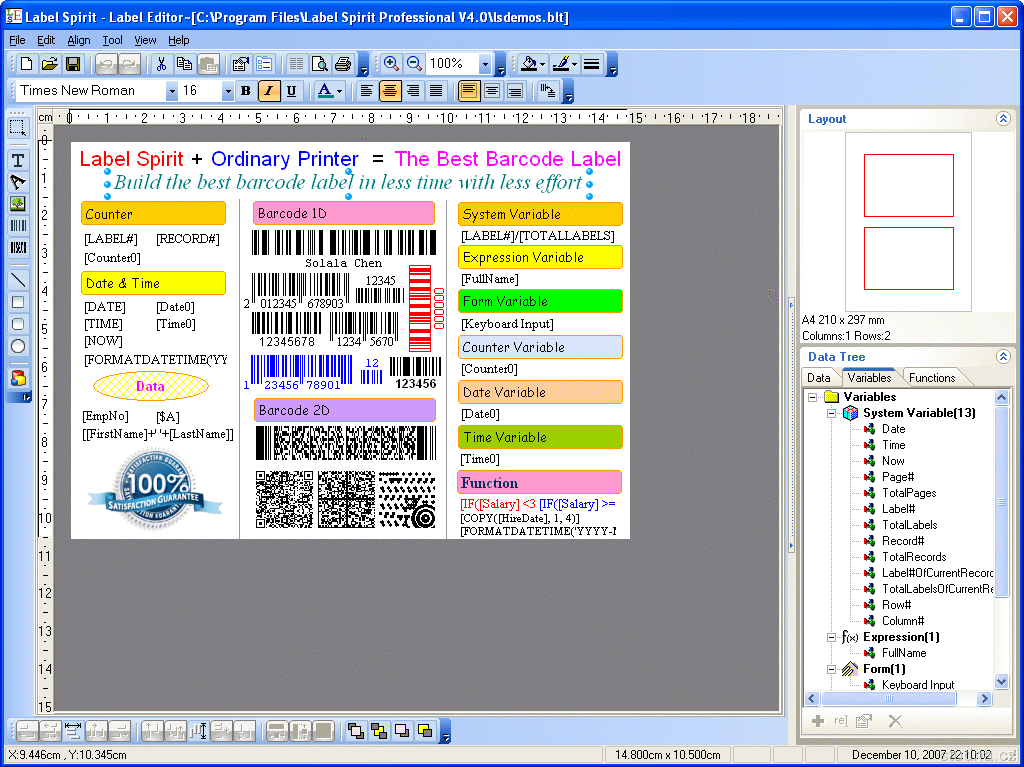This screenshot has width=1024, height=767.
Task: Collapse the System Variable tree node
Action: click(x=831, y=413)
